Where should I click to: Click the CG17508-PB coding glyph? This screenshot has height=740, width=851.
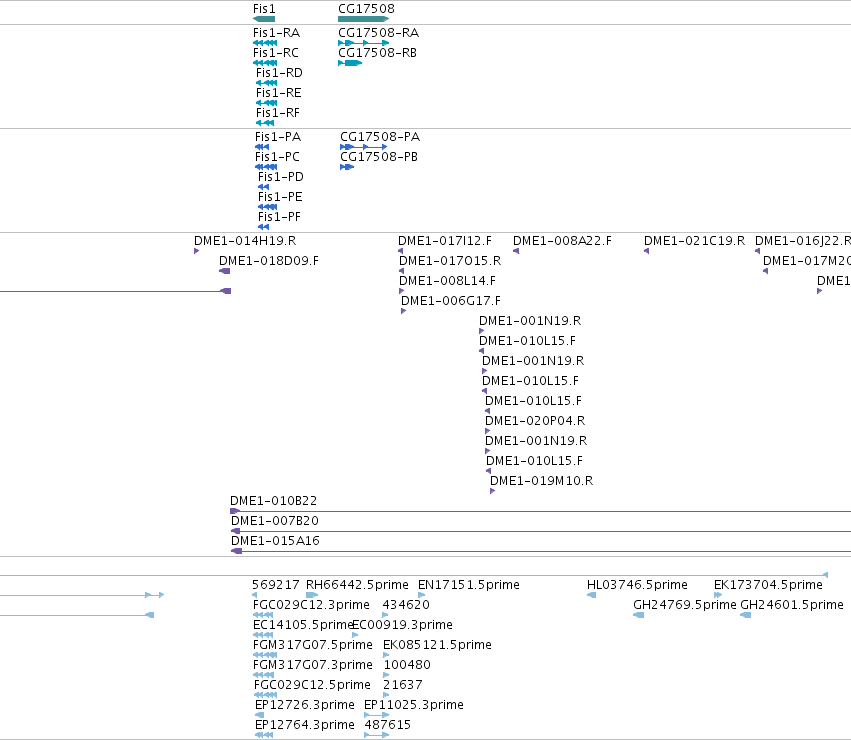347,167
